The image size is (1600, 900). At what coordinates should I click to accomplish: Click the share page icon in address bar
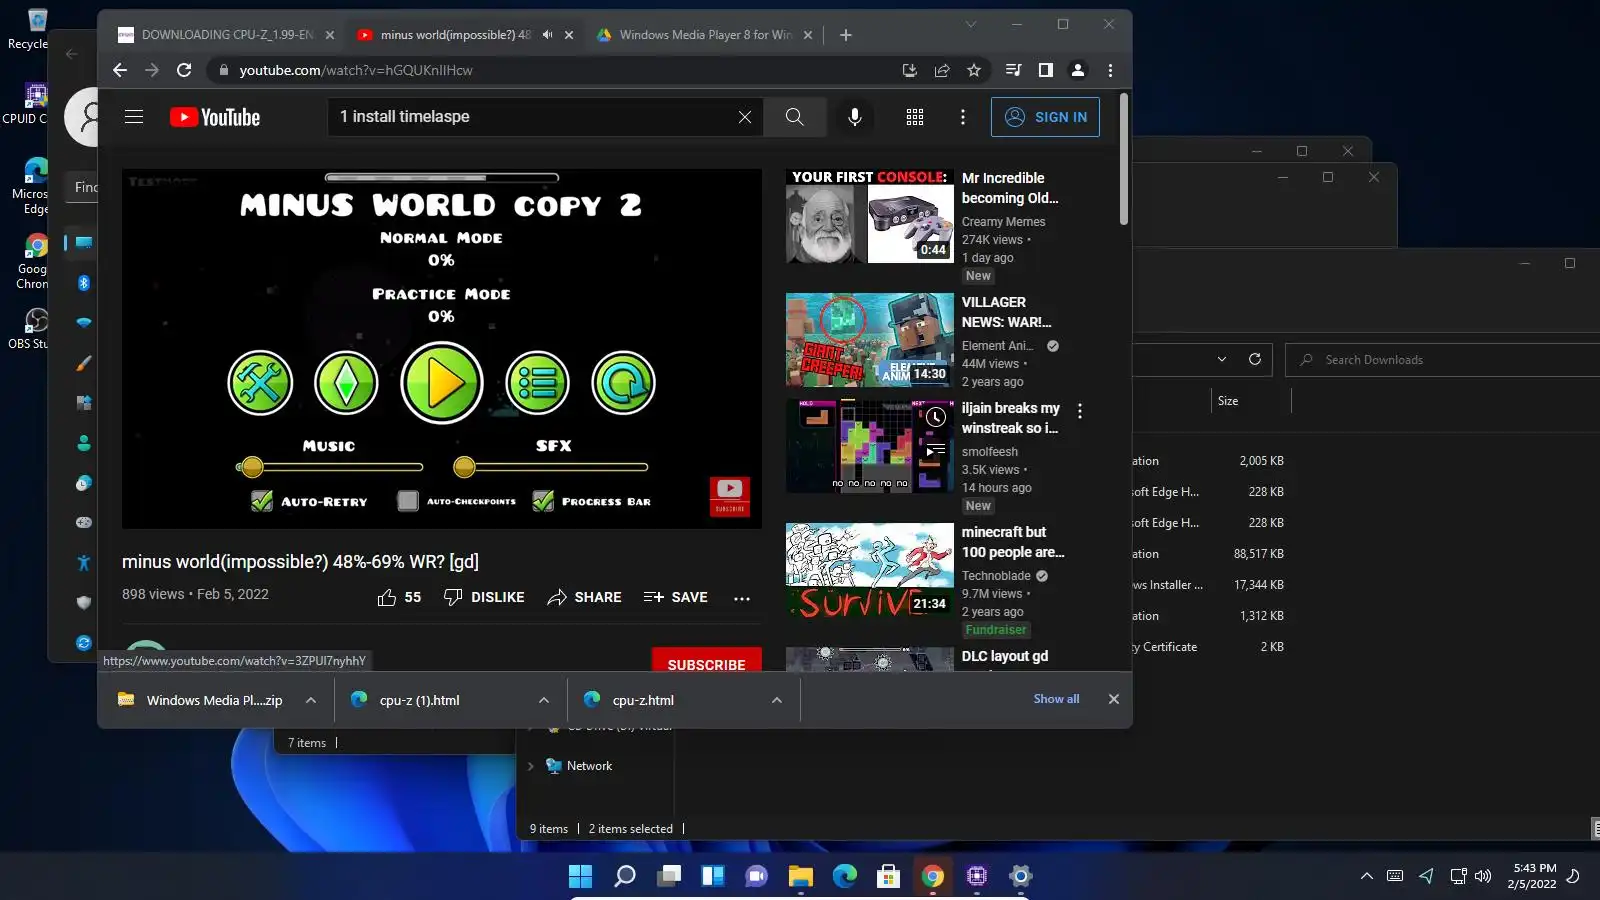click(x=942, y=70)
